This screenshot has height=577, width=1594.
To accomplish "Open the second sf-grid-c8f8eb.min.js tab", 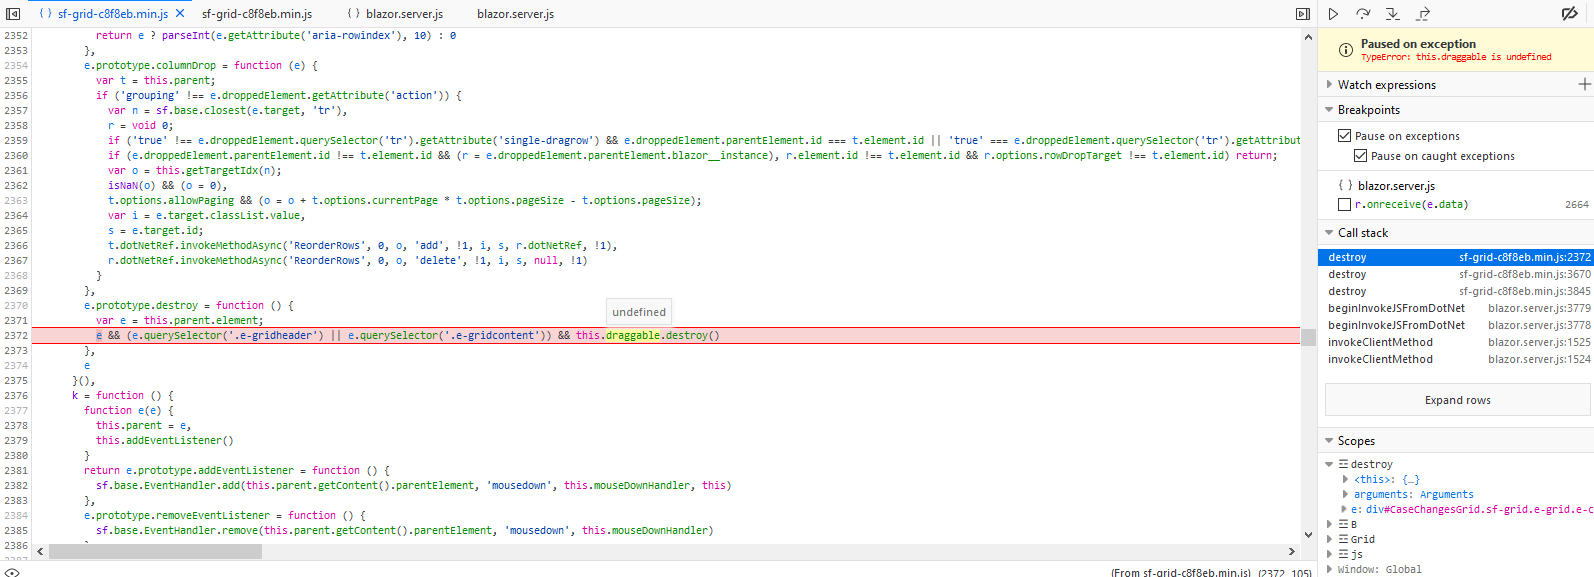I will [256, 14].
